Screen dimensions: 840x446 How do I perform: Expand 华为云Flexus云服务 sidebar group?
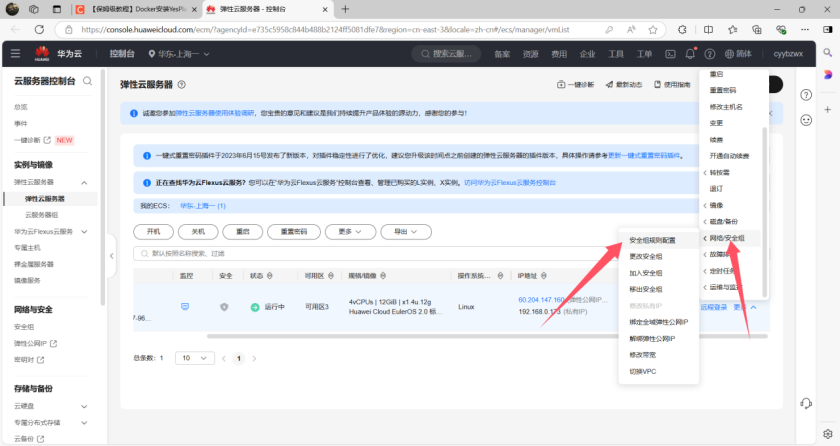(x=84, y=232)
